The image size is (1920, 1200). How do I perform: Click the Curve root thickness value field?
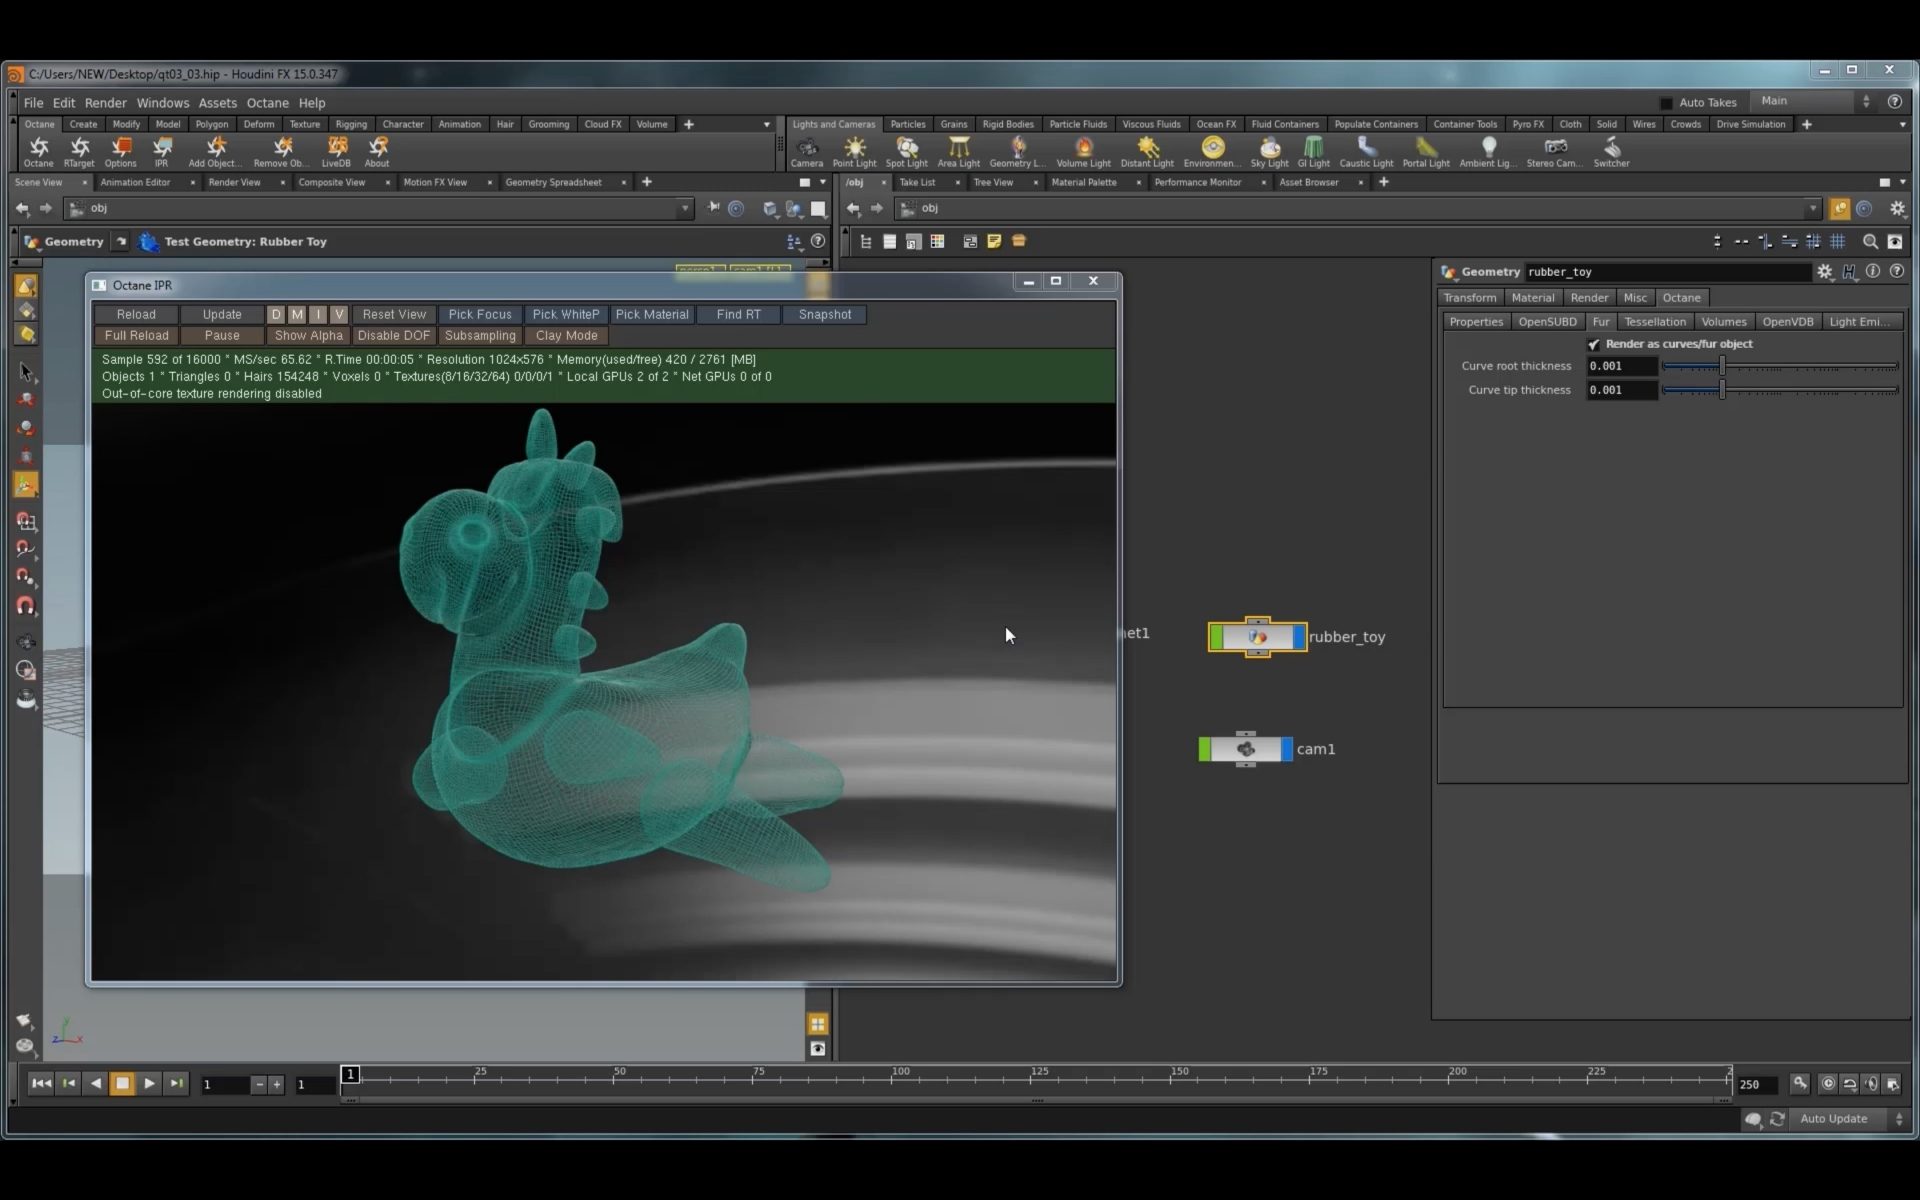click(1621, 366)
